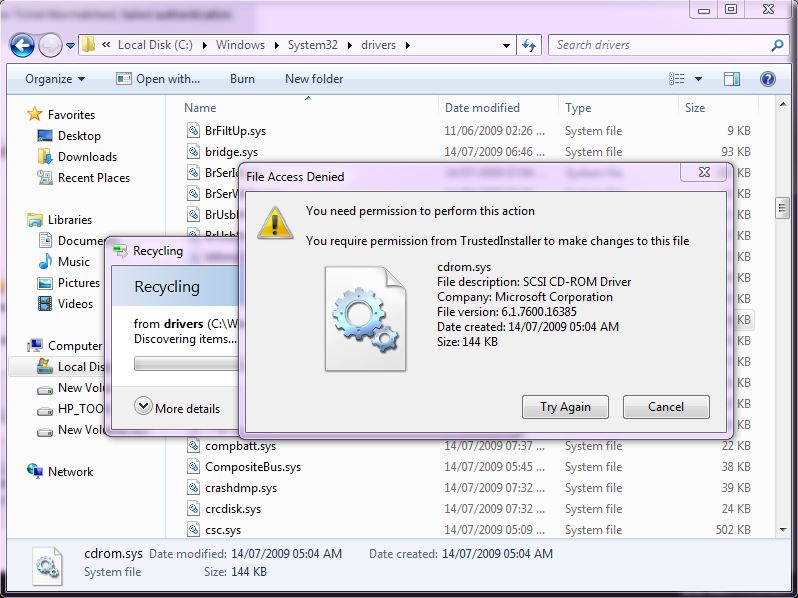Open the address bar history dropdown
Image resolution: width=798 pixels, height=598 pixels.
tap(506, 46)
